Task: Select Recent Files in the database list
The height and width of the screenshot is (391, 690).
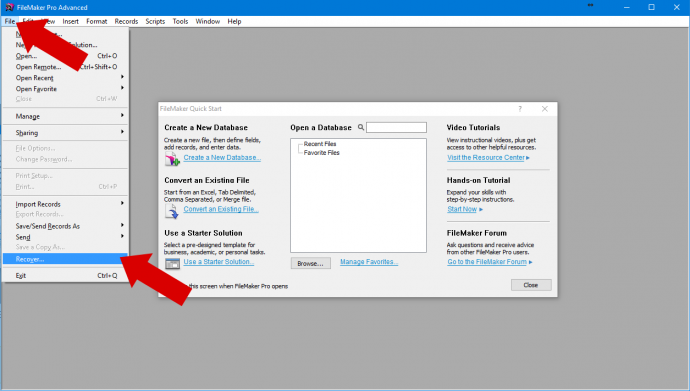Action: click(x=320, y=144)
